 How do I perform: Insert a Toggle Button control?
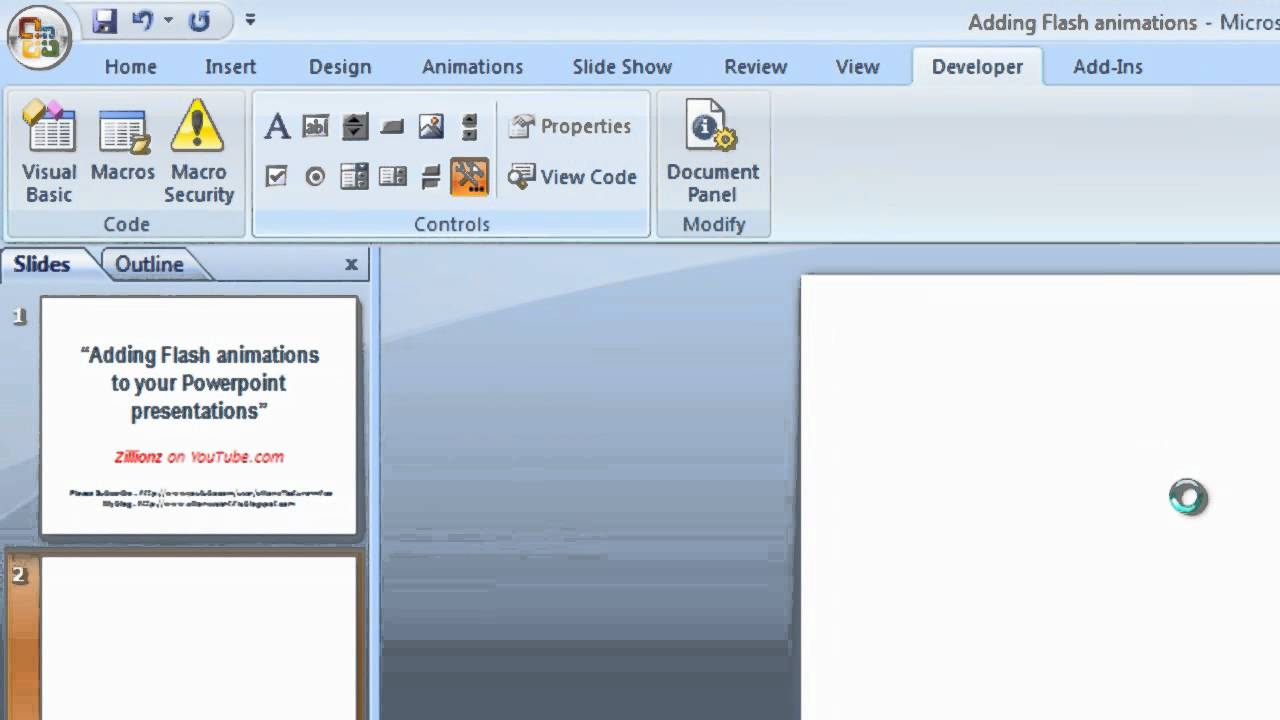431,177
